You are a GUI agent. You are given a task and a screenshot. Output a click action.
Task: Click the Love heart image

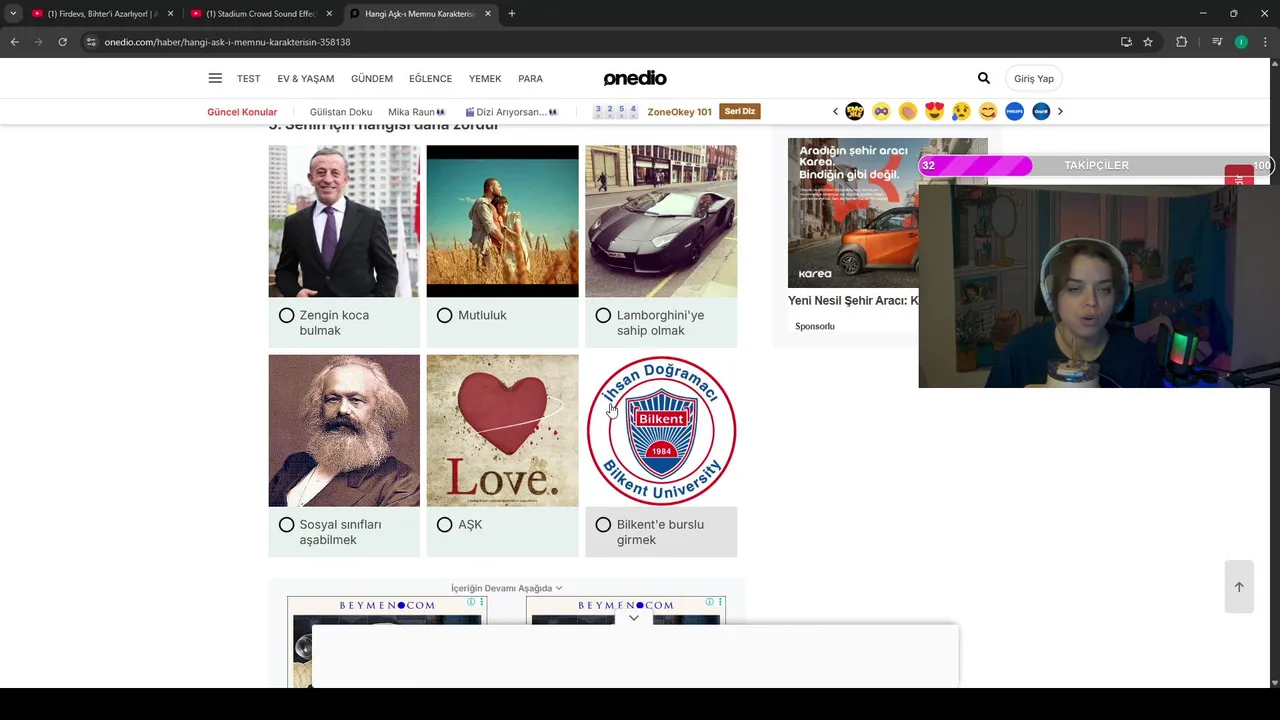coord(502,430)
